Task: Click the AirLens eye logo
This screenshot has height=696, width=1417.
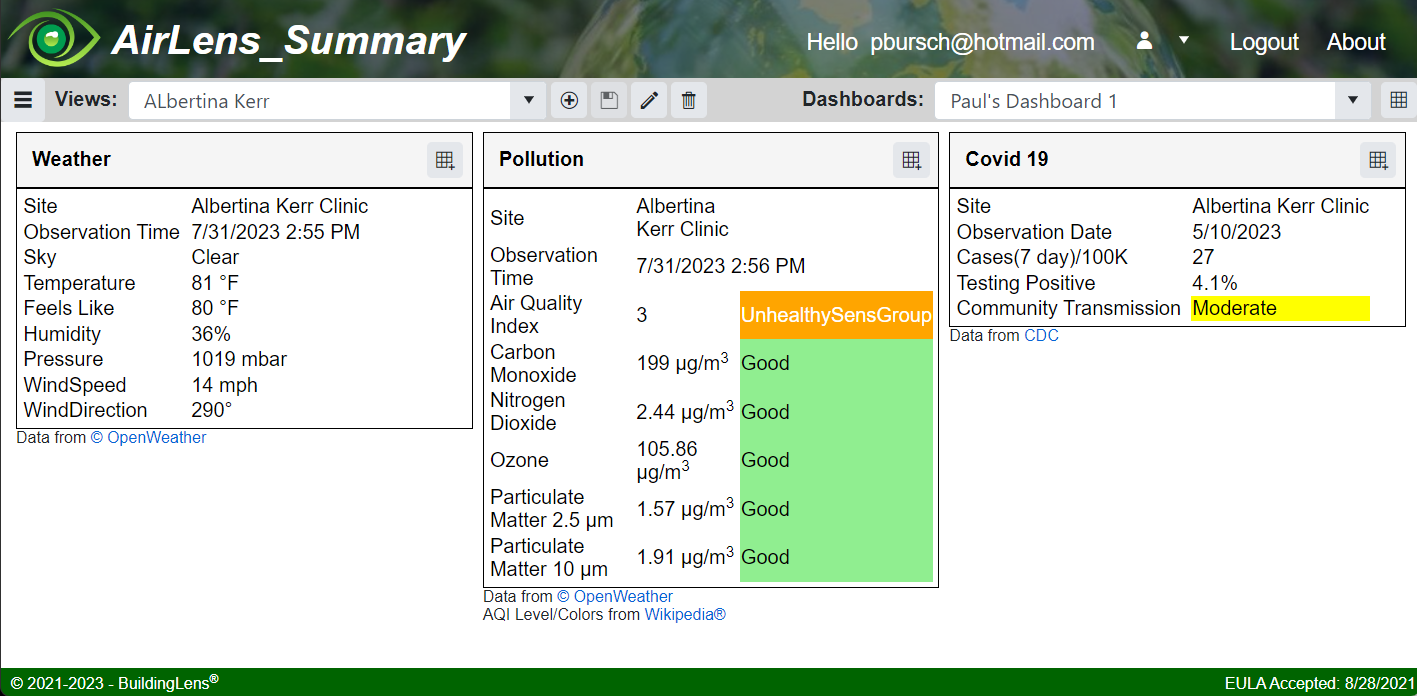Action: [x=54, y=38]
